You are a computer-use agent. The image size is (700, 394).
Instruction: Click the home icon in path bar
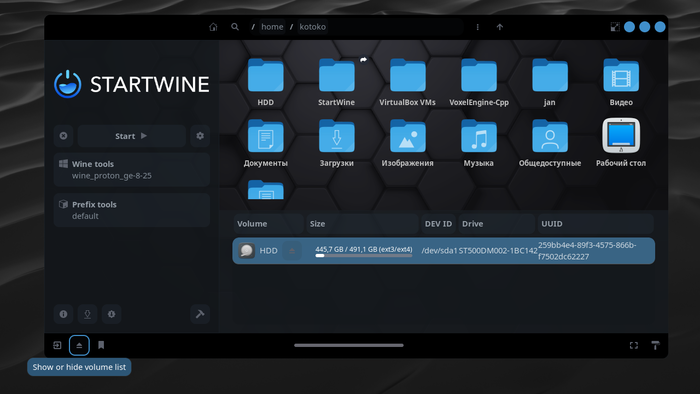click(213, 27)
